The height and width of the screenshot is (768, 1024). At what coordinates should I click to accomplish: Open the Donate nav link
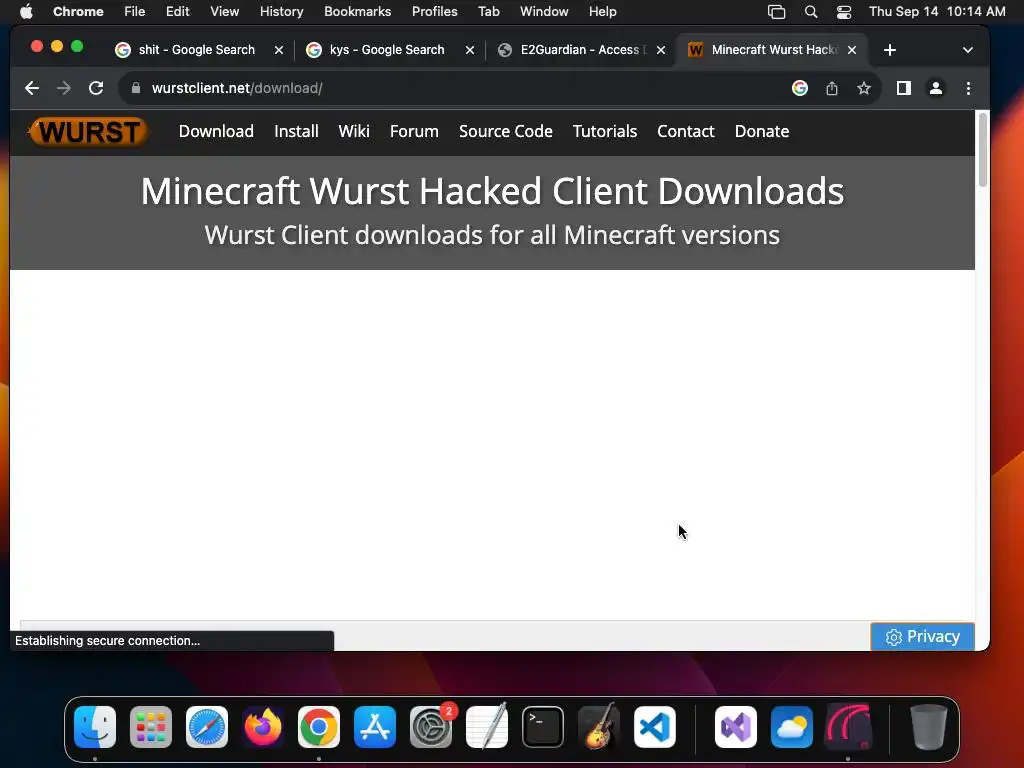[761, 131]
